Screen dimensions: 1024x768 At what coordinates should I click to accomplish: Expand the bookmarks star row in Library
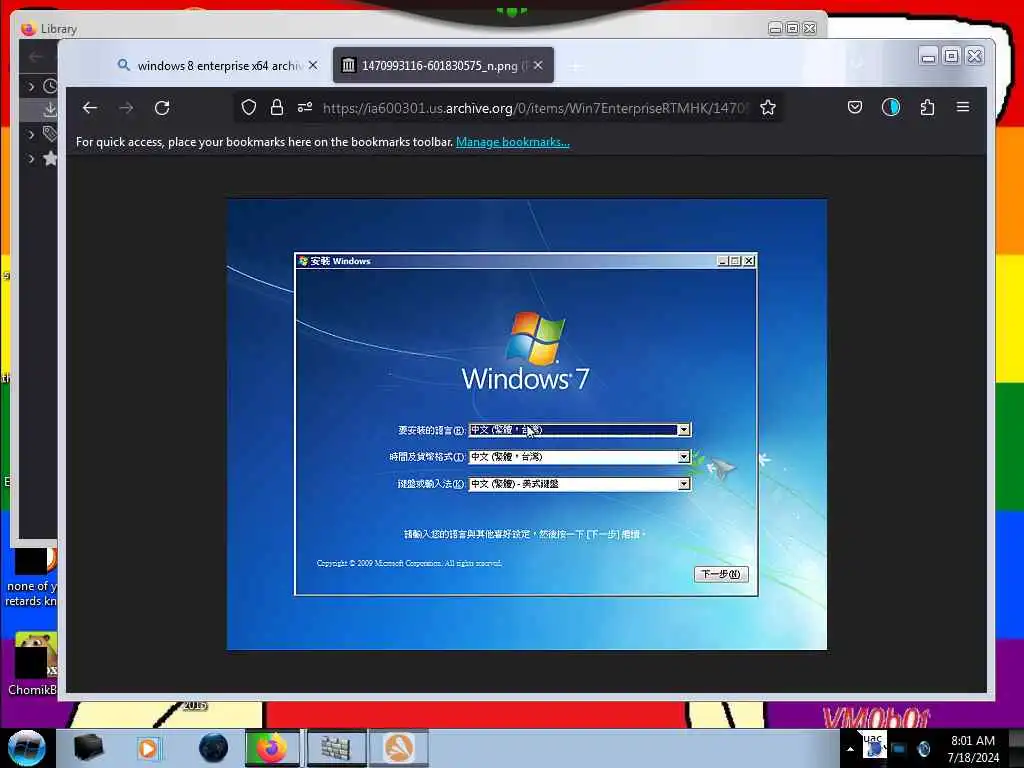pyautogui.click(x=31, y=159)
